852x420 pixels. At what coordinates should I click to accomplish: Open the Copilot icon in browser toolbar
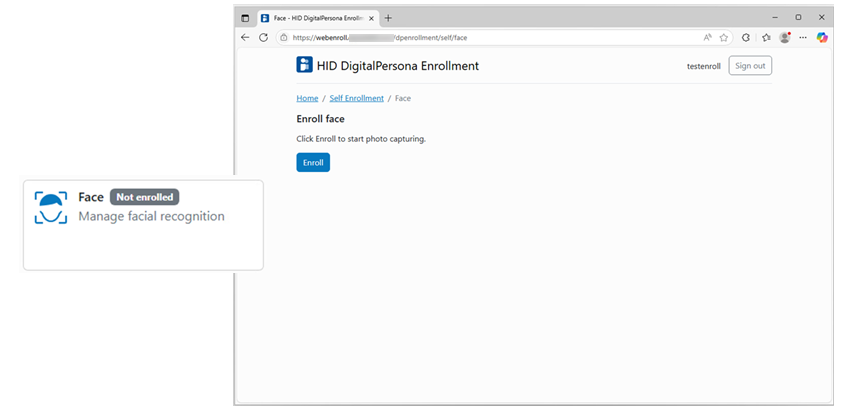822,37
